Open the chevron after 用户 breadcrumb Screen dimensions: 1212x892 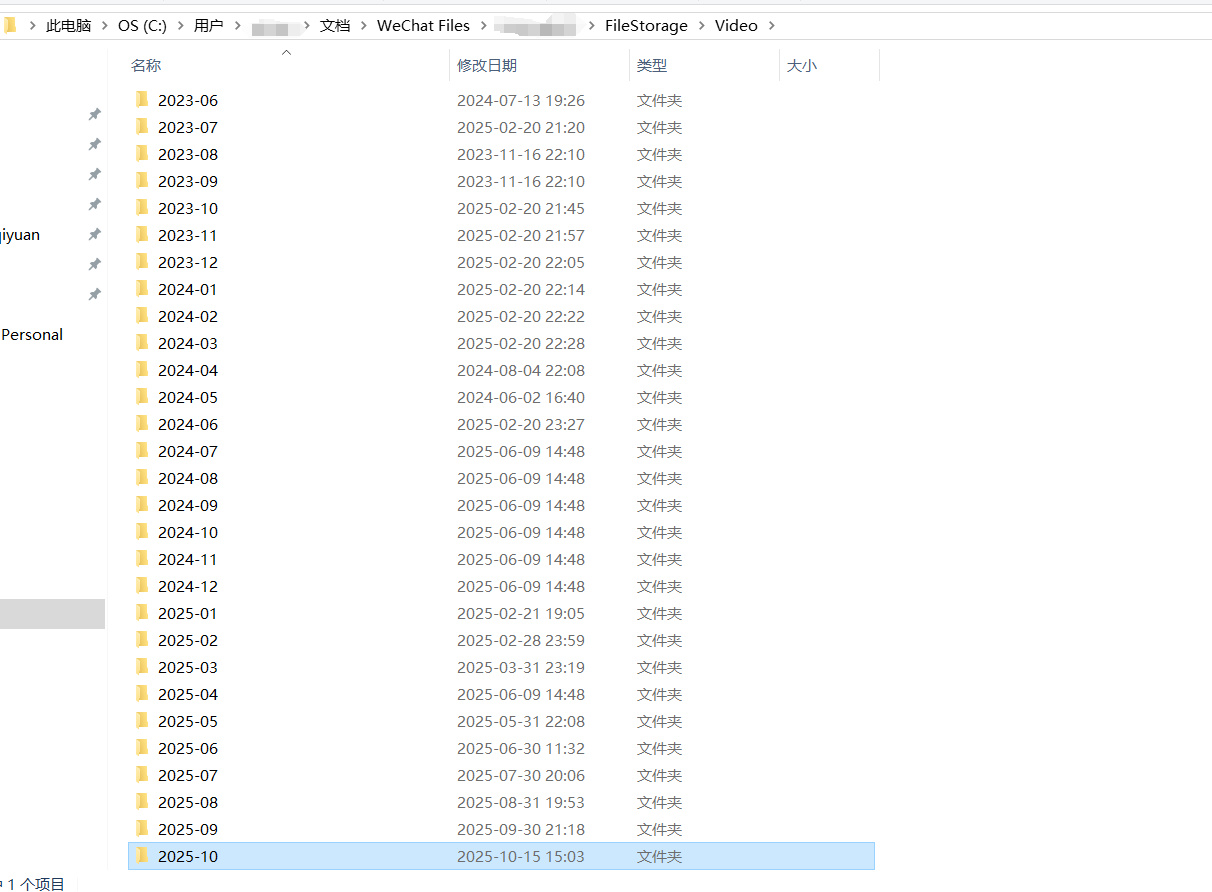(238, 26)
